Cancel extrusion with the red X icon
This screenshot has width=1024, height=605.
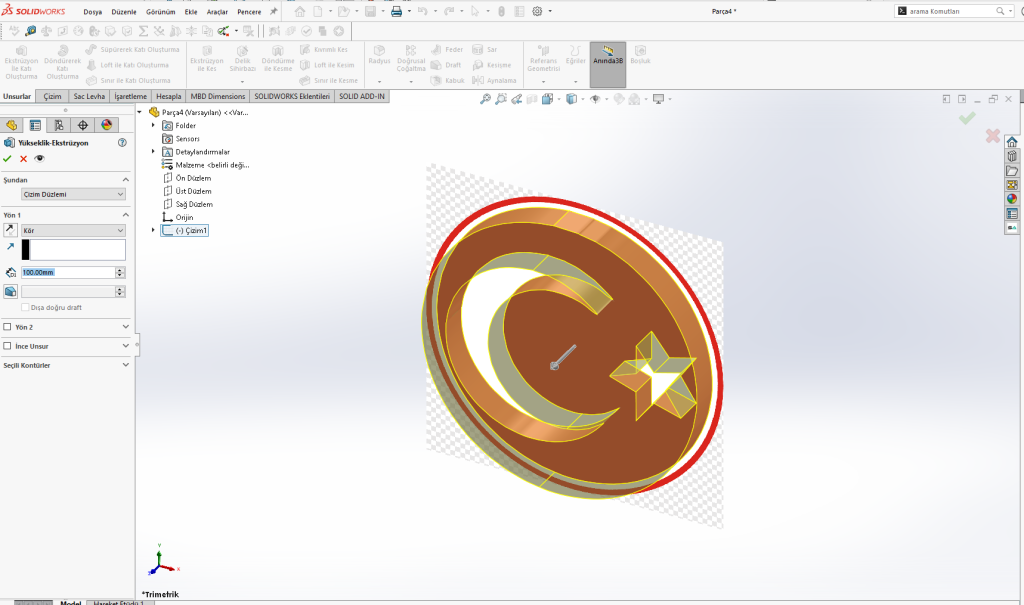(x=23, y=158)
